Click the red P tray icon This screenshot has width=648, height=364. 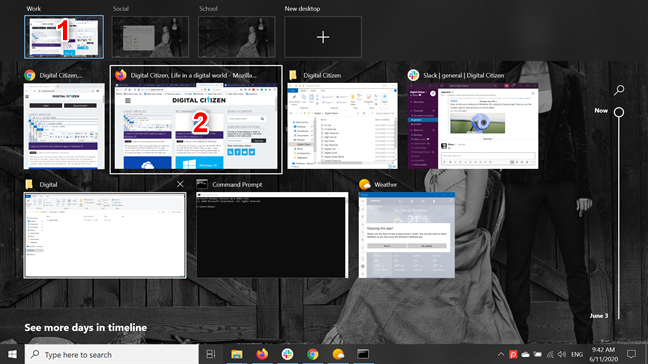click(513, 354)
